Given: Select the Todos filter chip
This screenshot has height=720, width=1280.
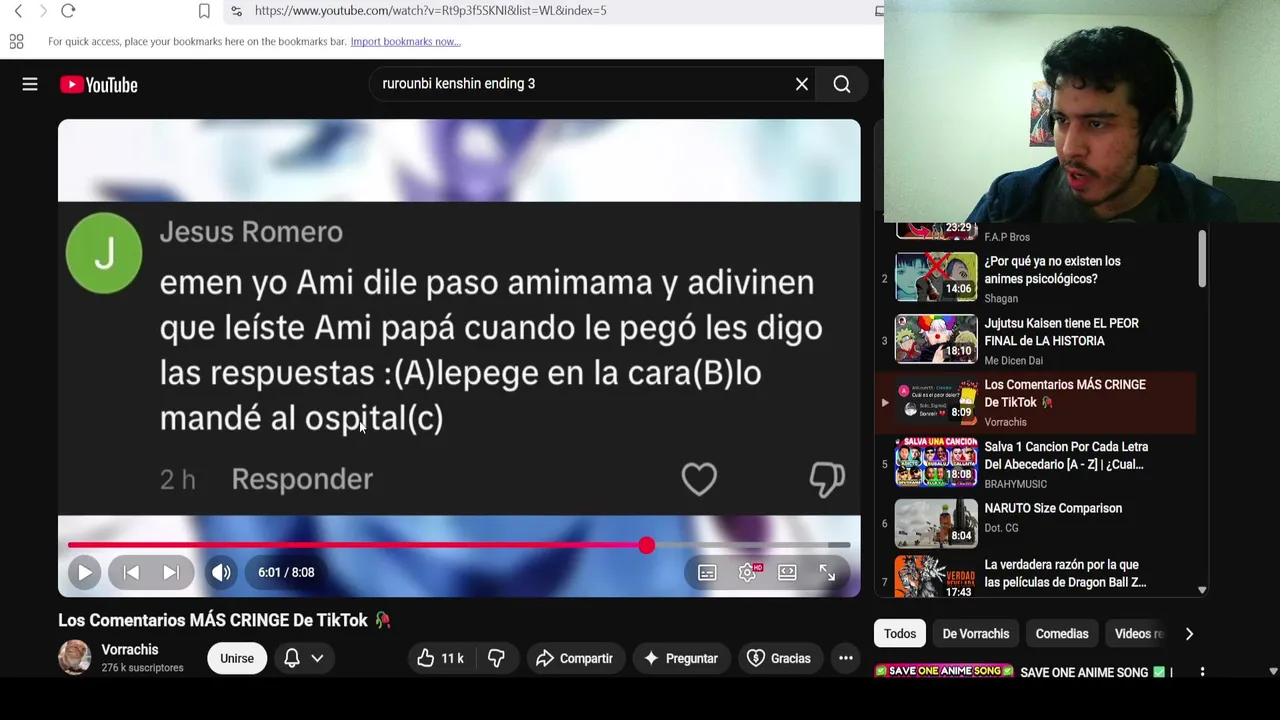Looking at the screenshot, I should [900, 633].
